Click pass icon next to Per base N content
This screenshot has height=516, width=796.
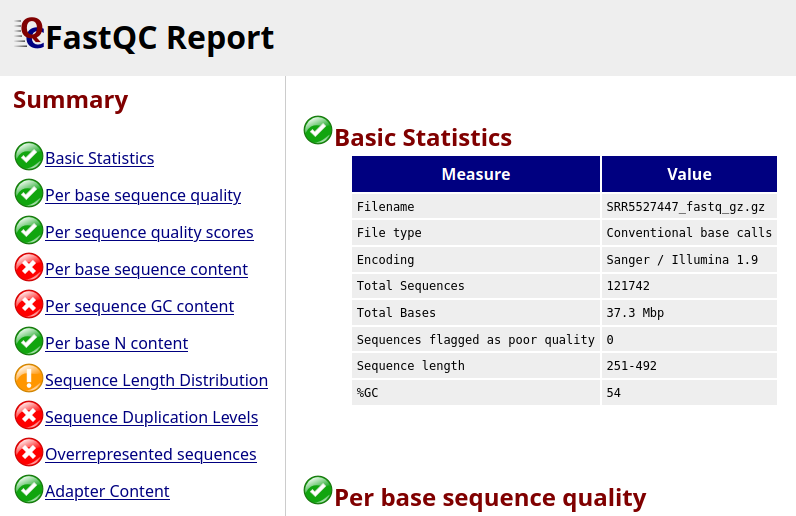click(29, 342)
